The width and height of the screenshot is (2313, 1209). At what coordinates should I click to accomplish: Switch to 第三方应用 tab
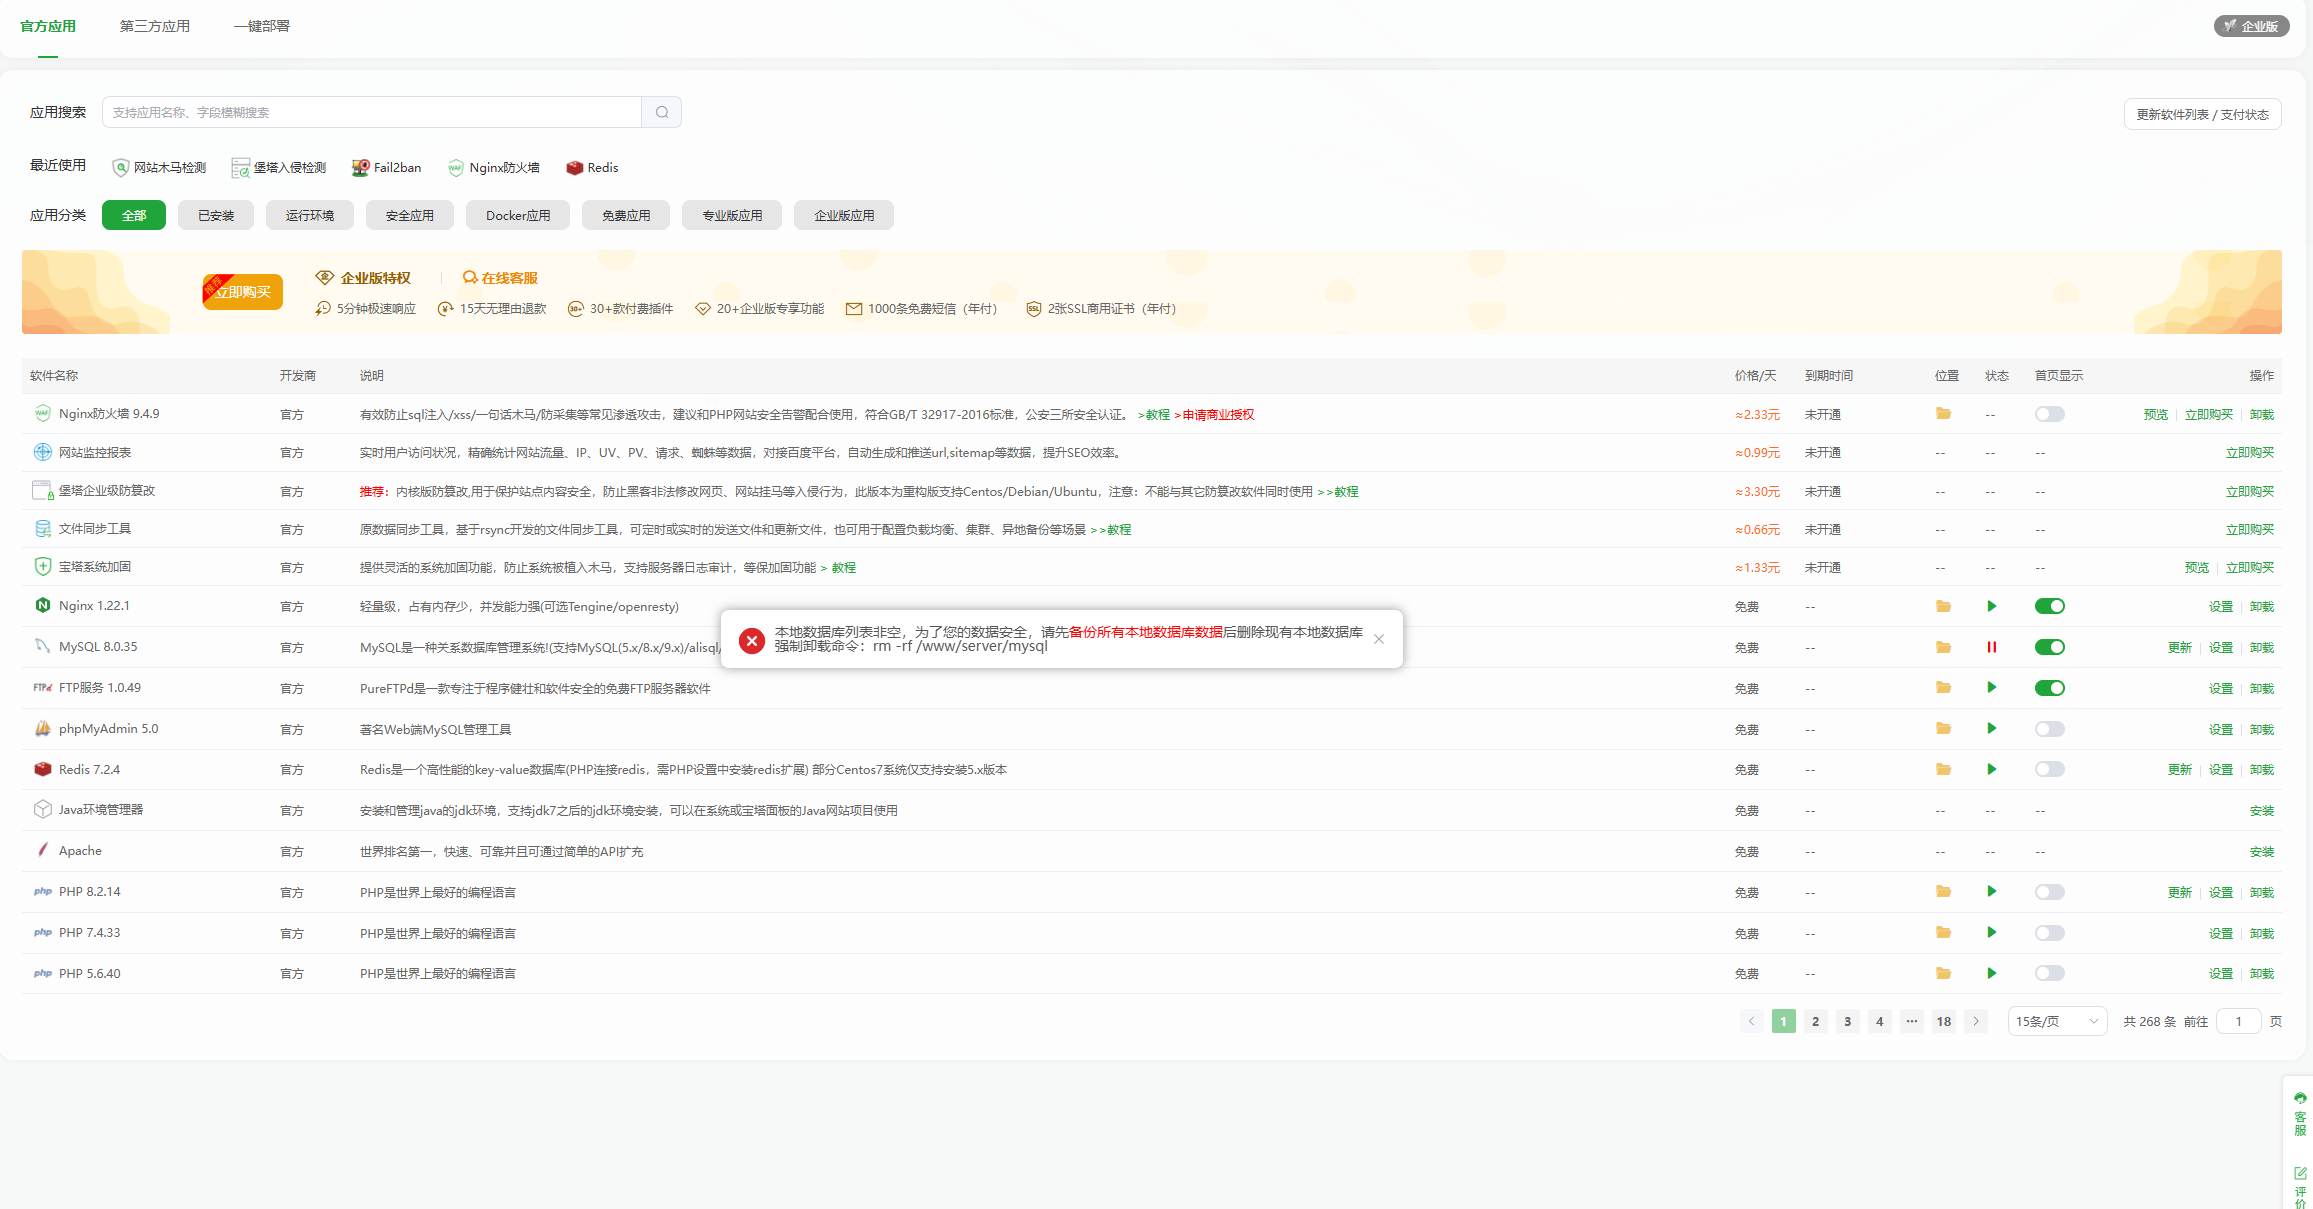click(155, 26)
